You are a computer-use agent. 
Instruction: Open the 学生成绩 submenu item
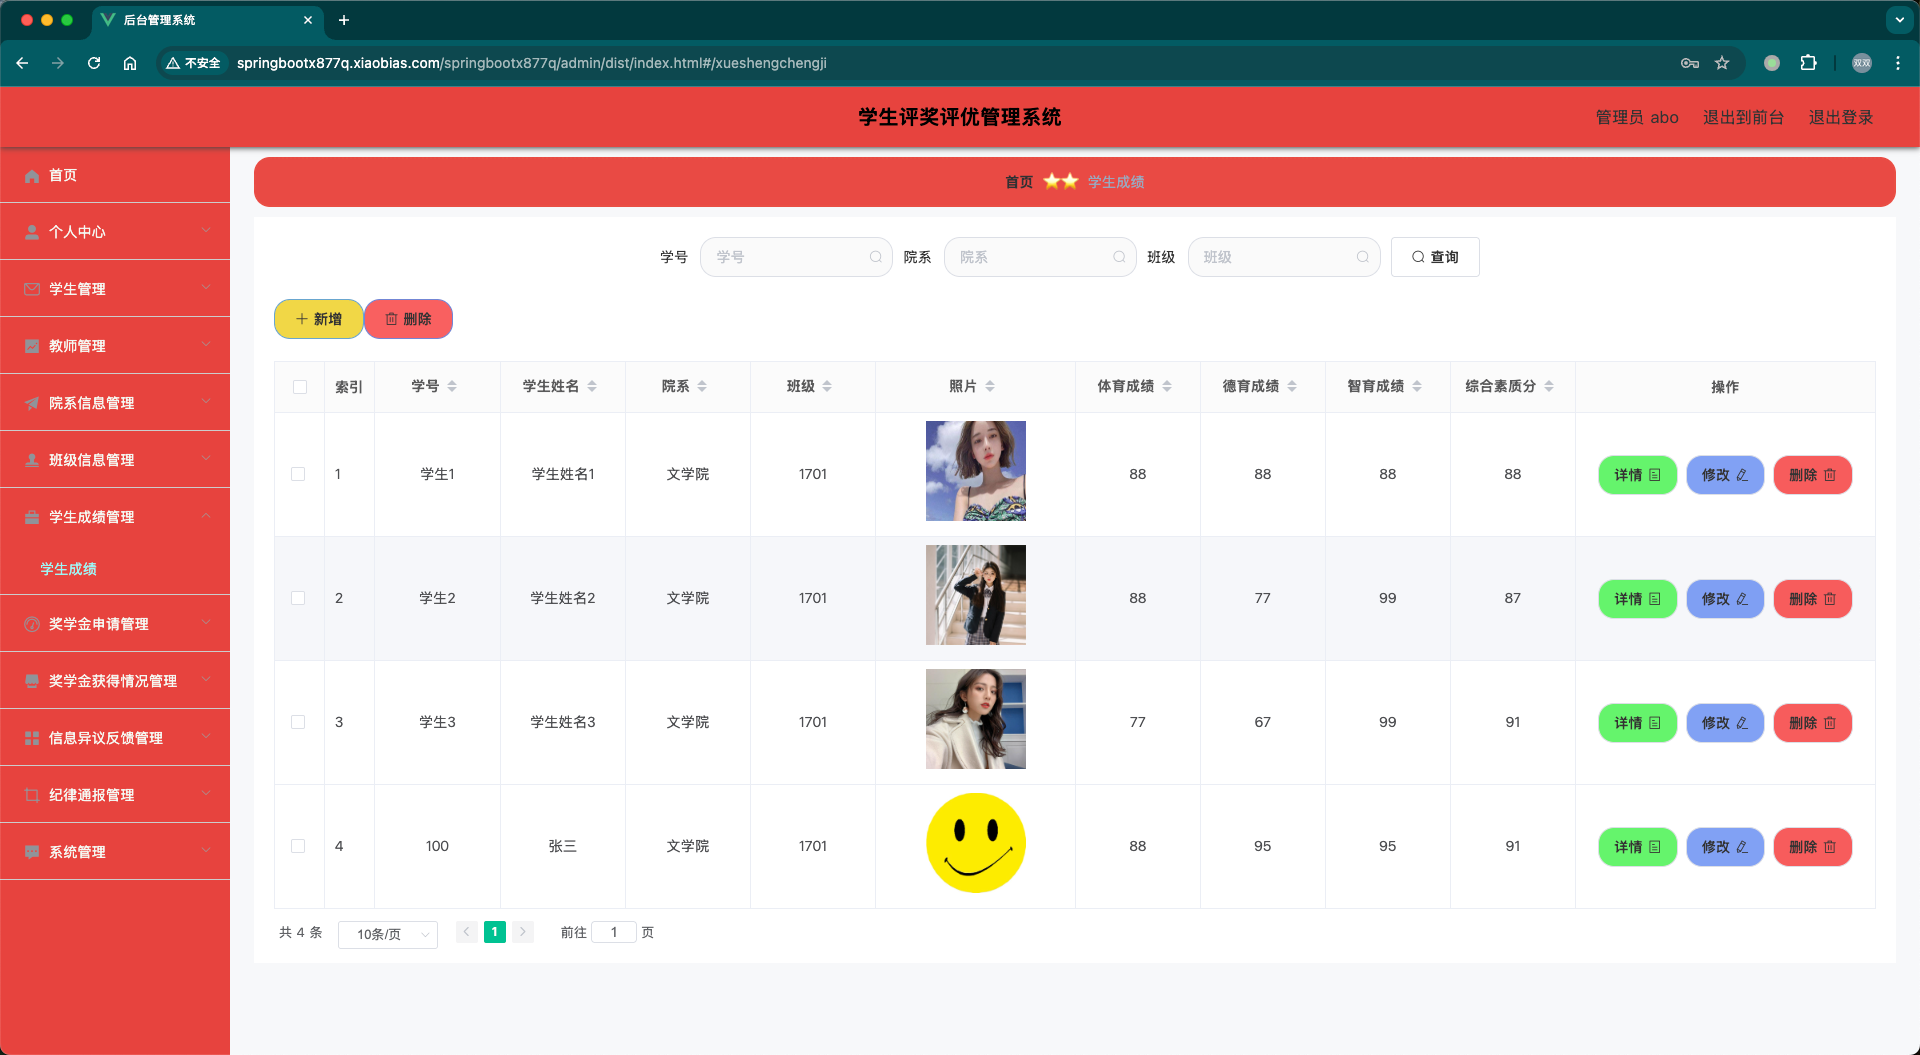[68, 569]
